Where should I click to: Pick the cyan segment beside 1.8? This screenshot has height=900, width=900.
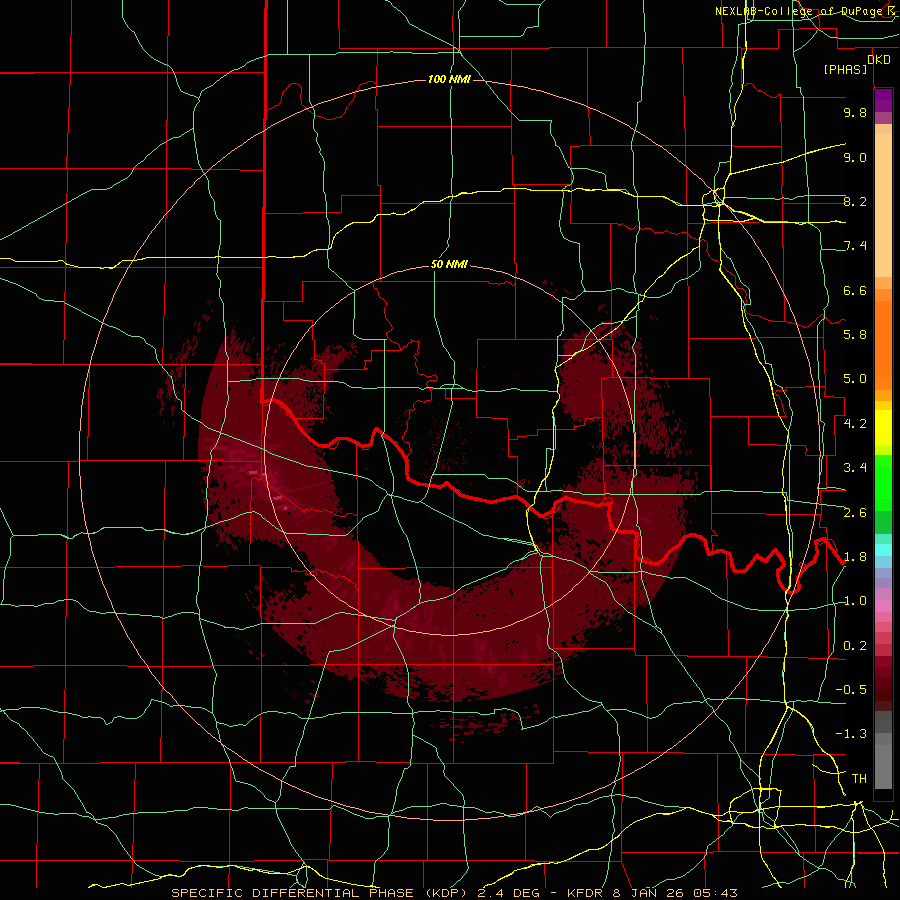883,550
